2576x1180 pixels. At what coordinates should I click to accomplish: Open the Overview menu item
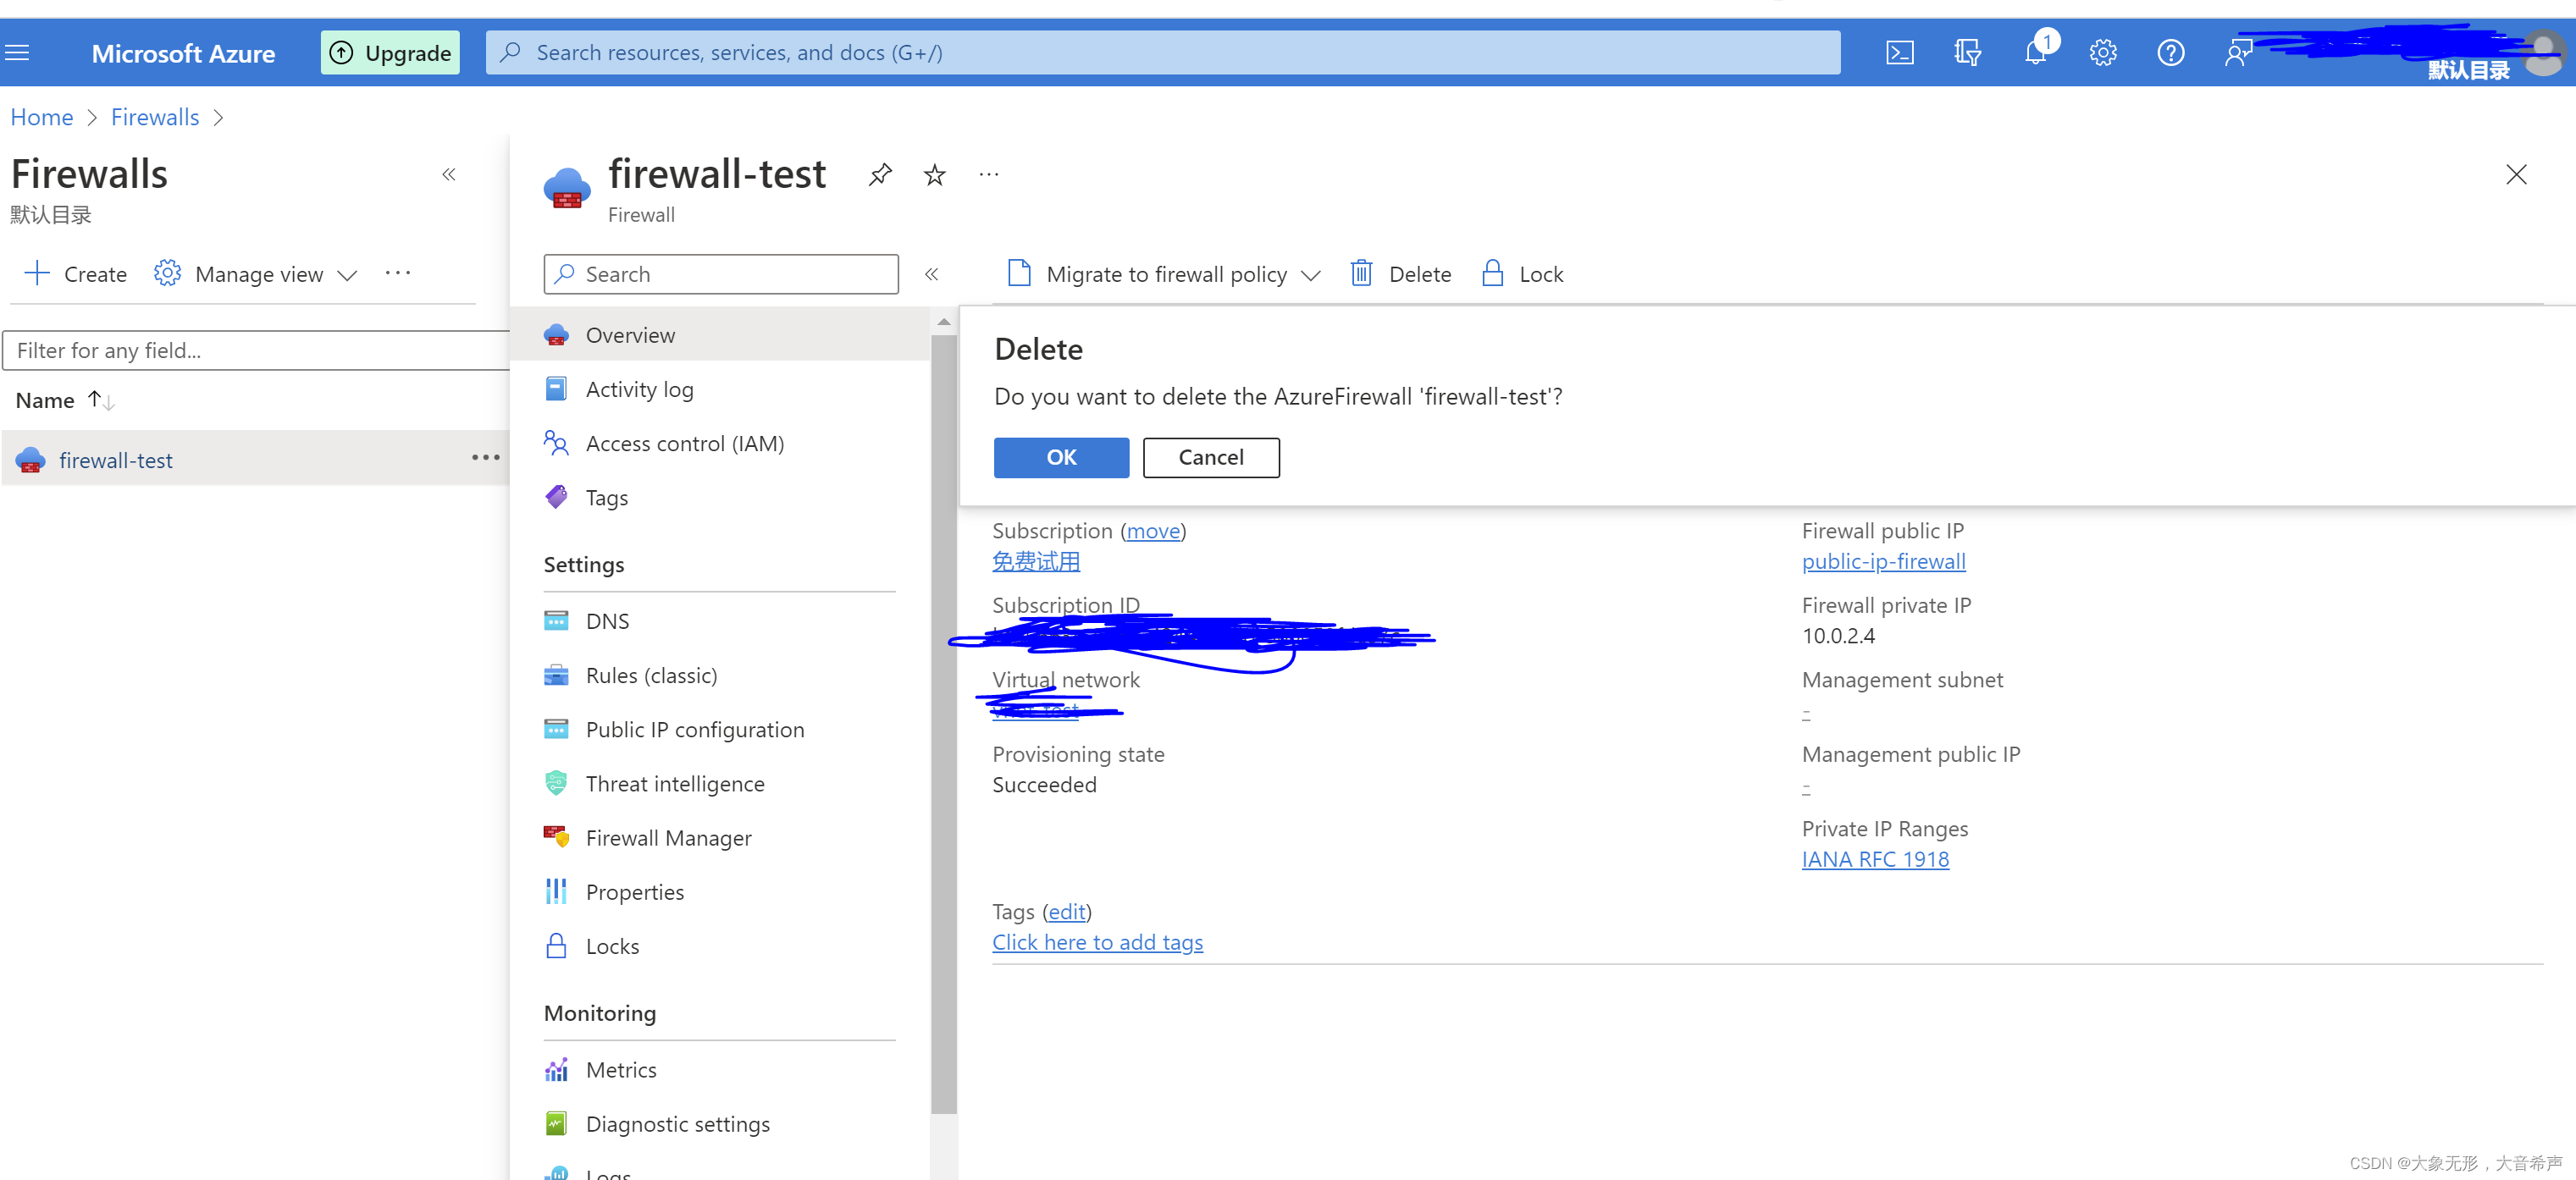click(x=720, y=335)
